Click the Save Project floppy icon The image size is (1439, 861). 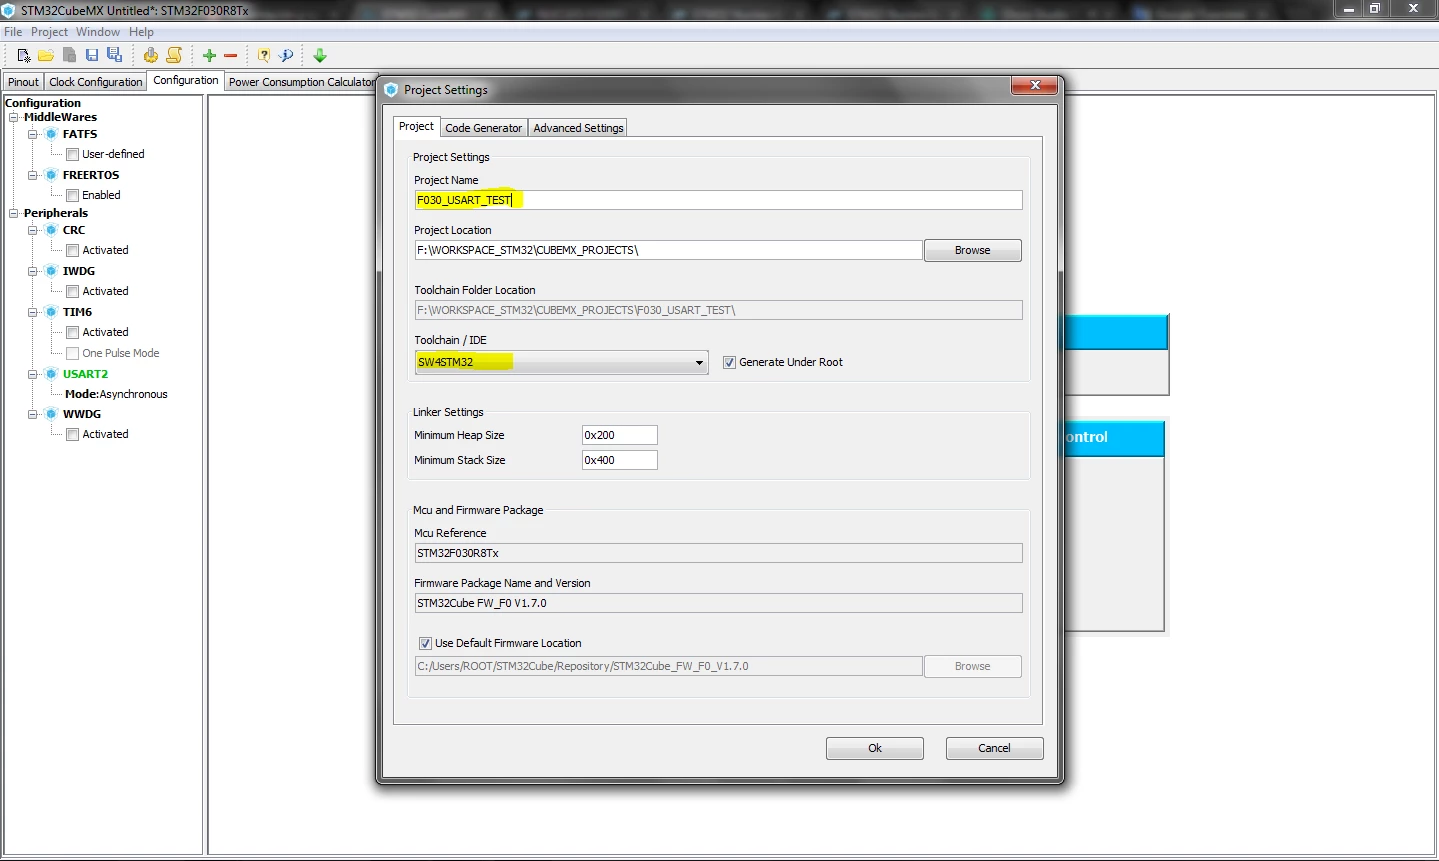pos(92,55)
